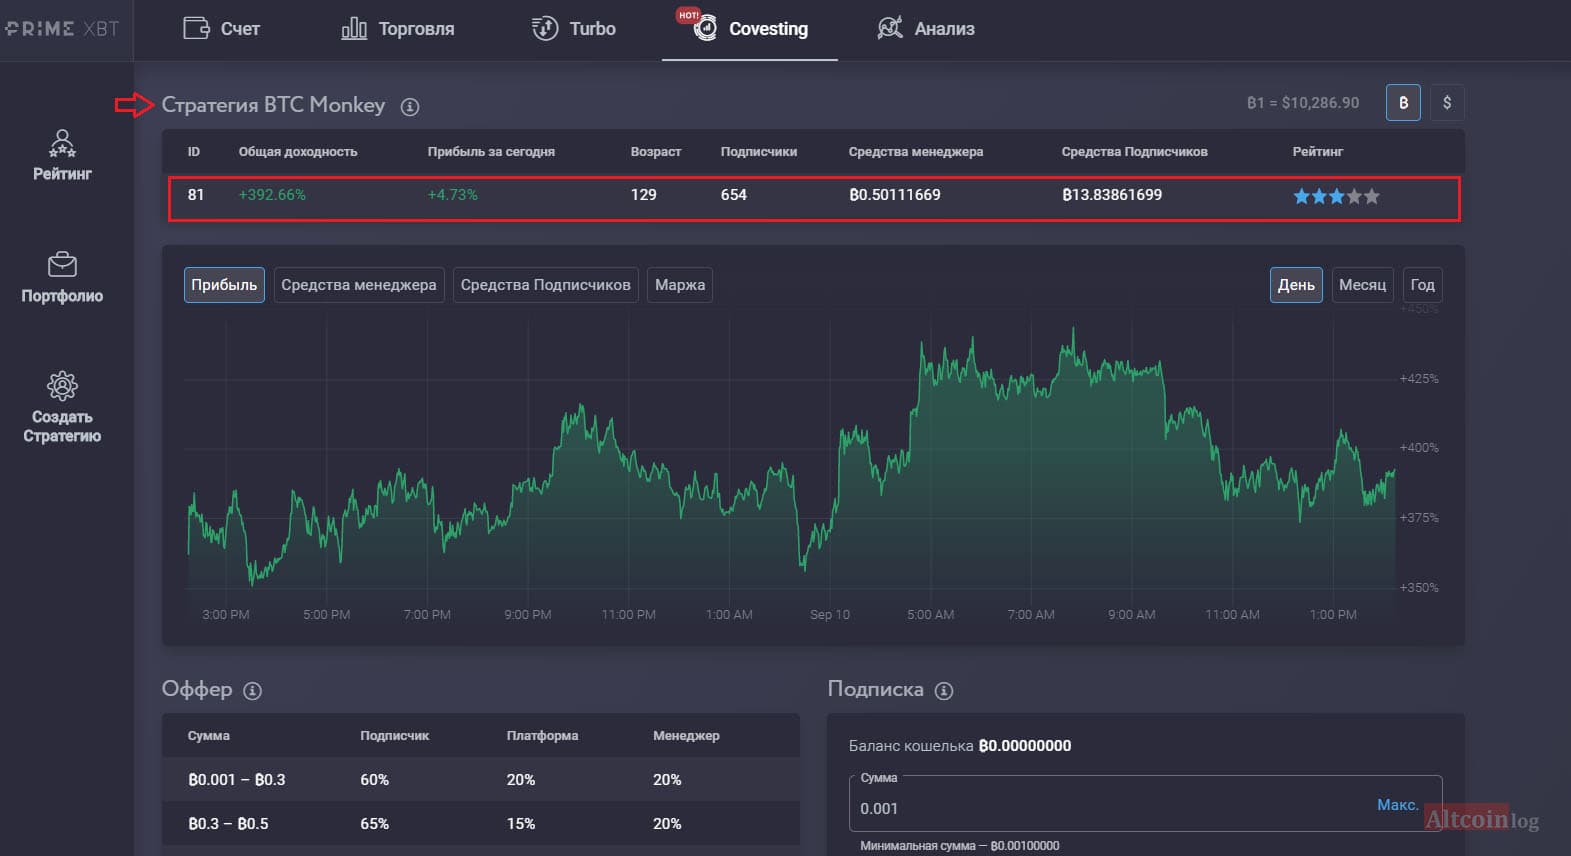
Task: Set chart period to Год
Action: (x=1422, y=285)
